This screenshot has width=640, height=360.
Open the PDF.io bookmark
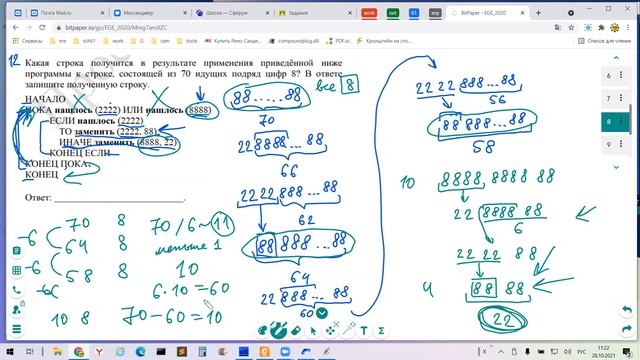click(x=338, y=41)
